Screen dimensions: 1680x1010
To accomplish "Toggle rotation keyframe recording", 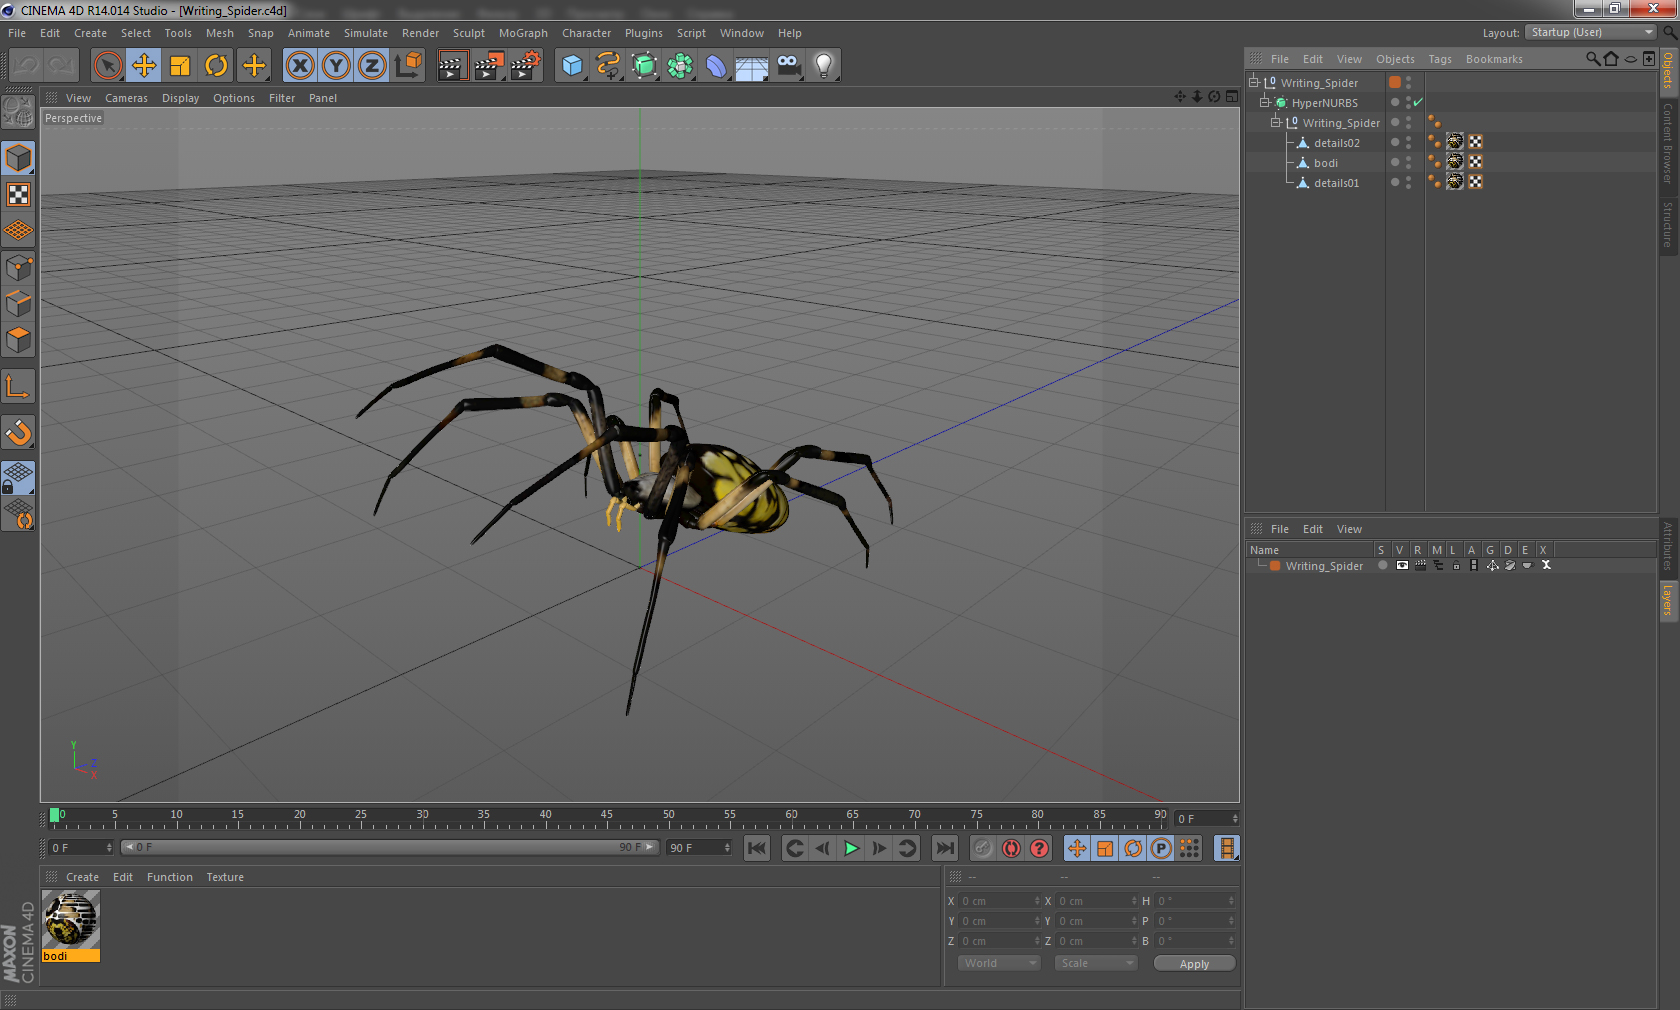I will pos(1133,849).
